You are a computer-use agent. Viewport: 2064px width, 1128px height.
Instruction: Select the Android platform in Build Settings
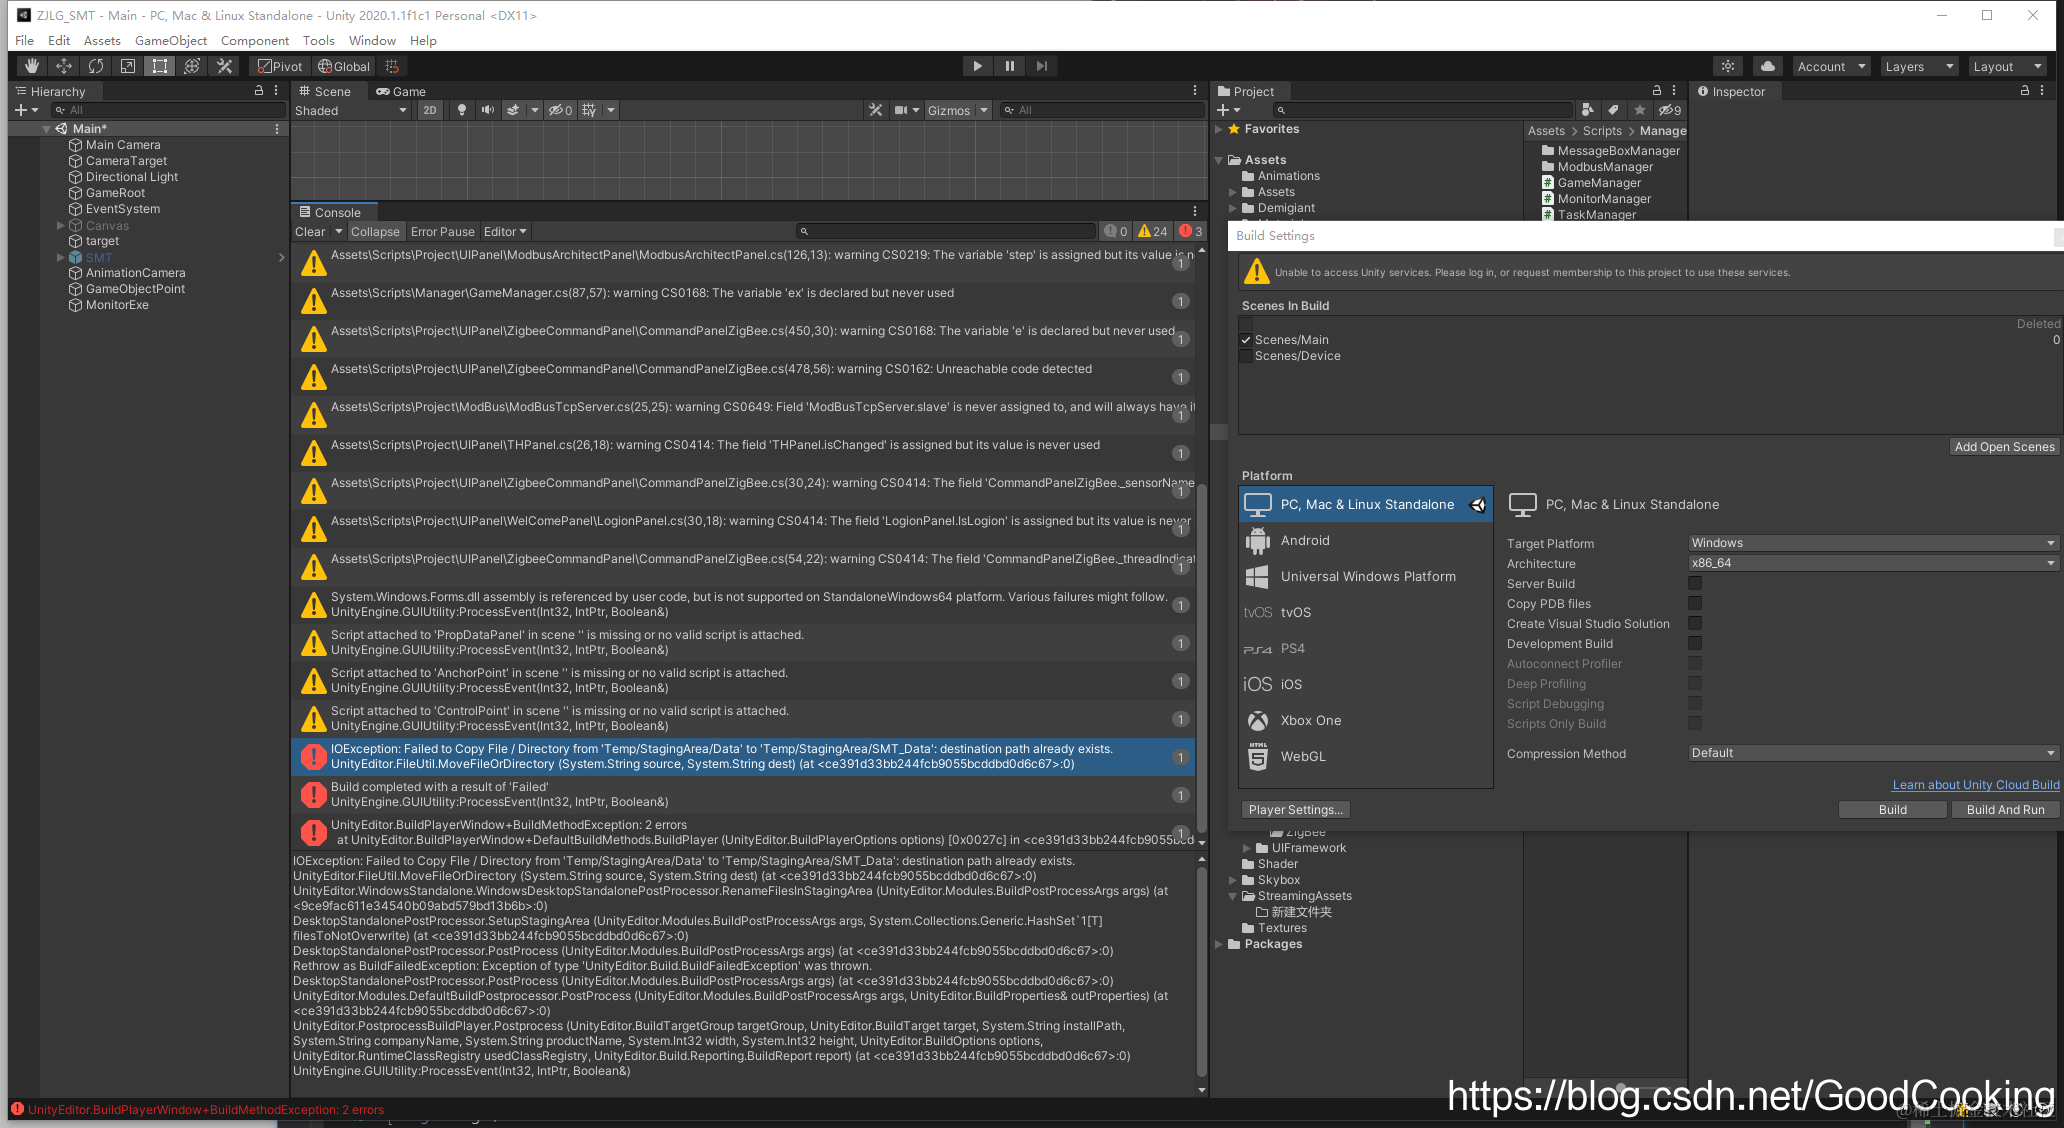(x=1305, y=540)
